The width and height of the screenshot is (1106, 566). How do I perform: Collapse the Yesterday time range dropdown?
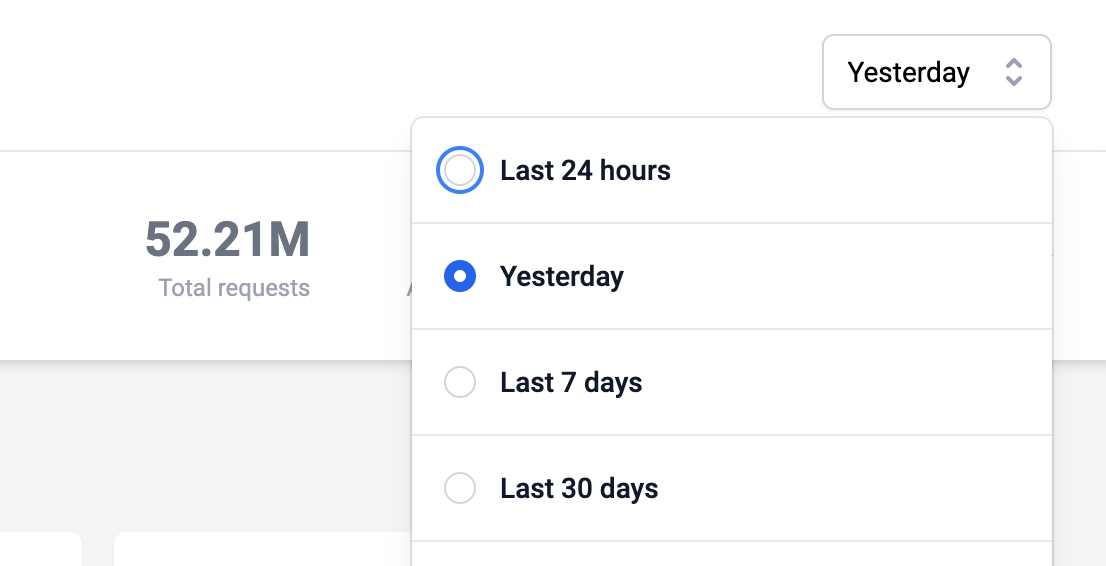937,72
